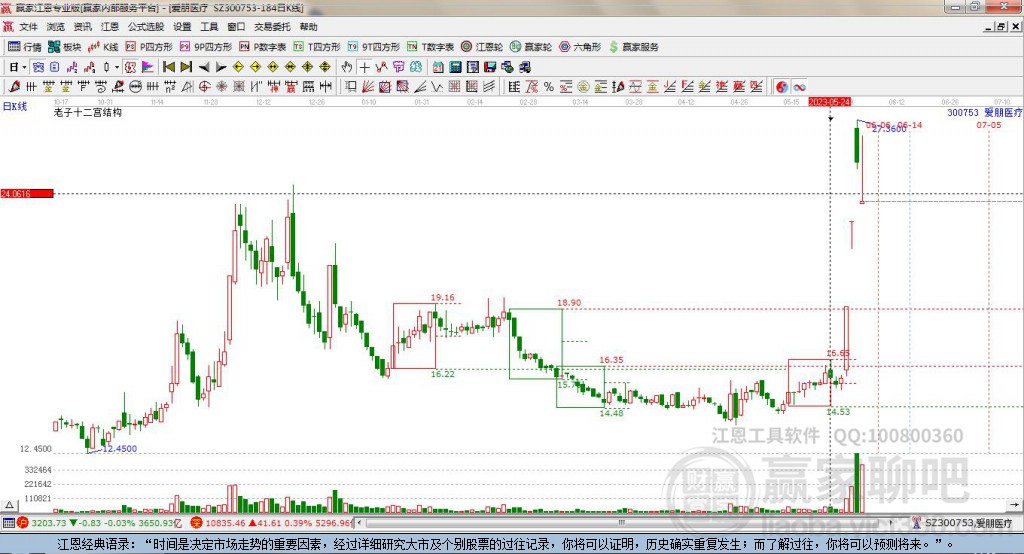1024x554 pixels.
Task: Open the calculator icon
Action: [x=455, y=67]
